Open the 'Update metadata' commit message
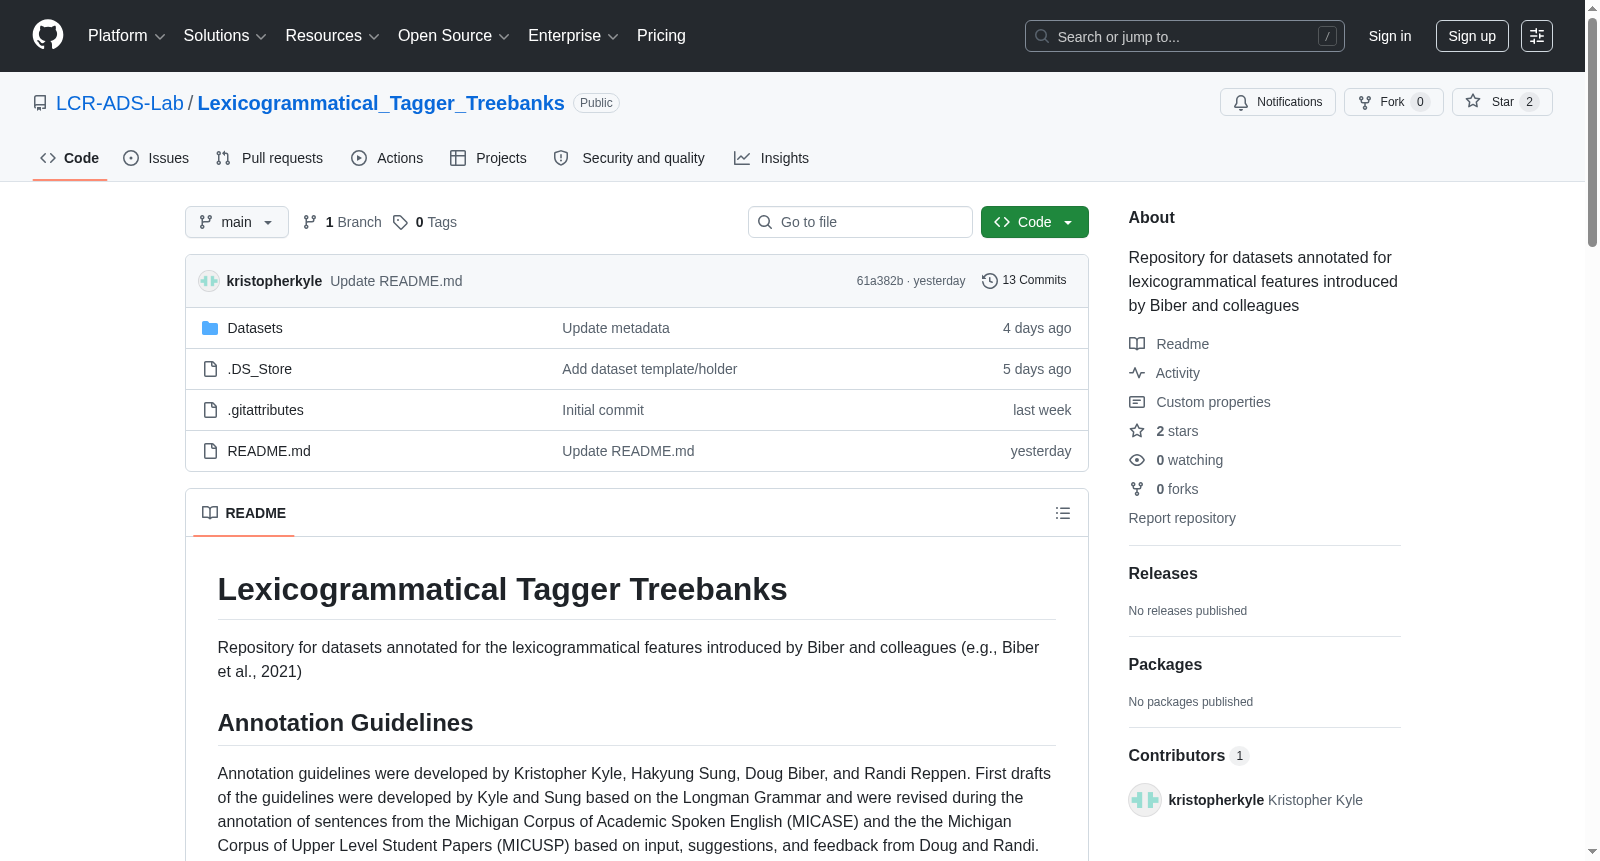 (616, 328)
